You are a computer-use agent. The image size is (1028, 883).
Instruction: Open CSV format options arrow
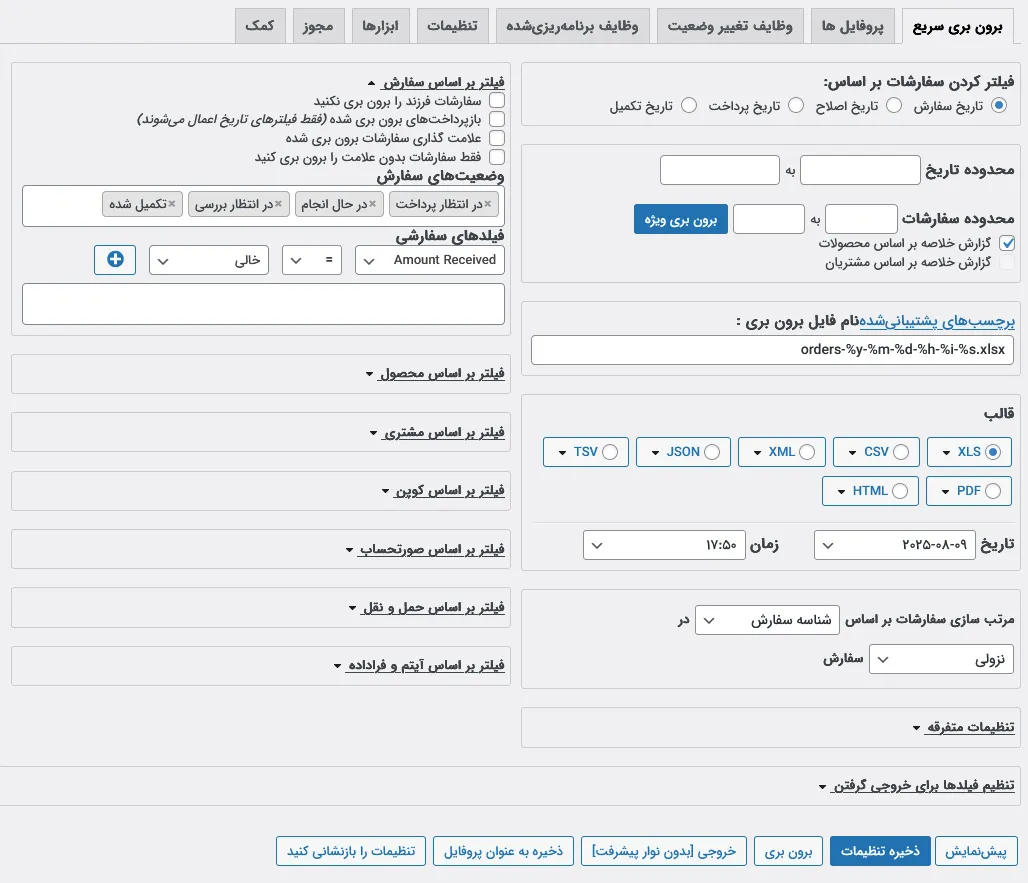coord(852,452)
